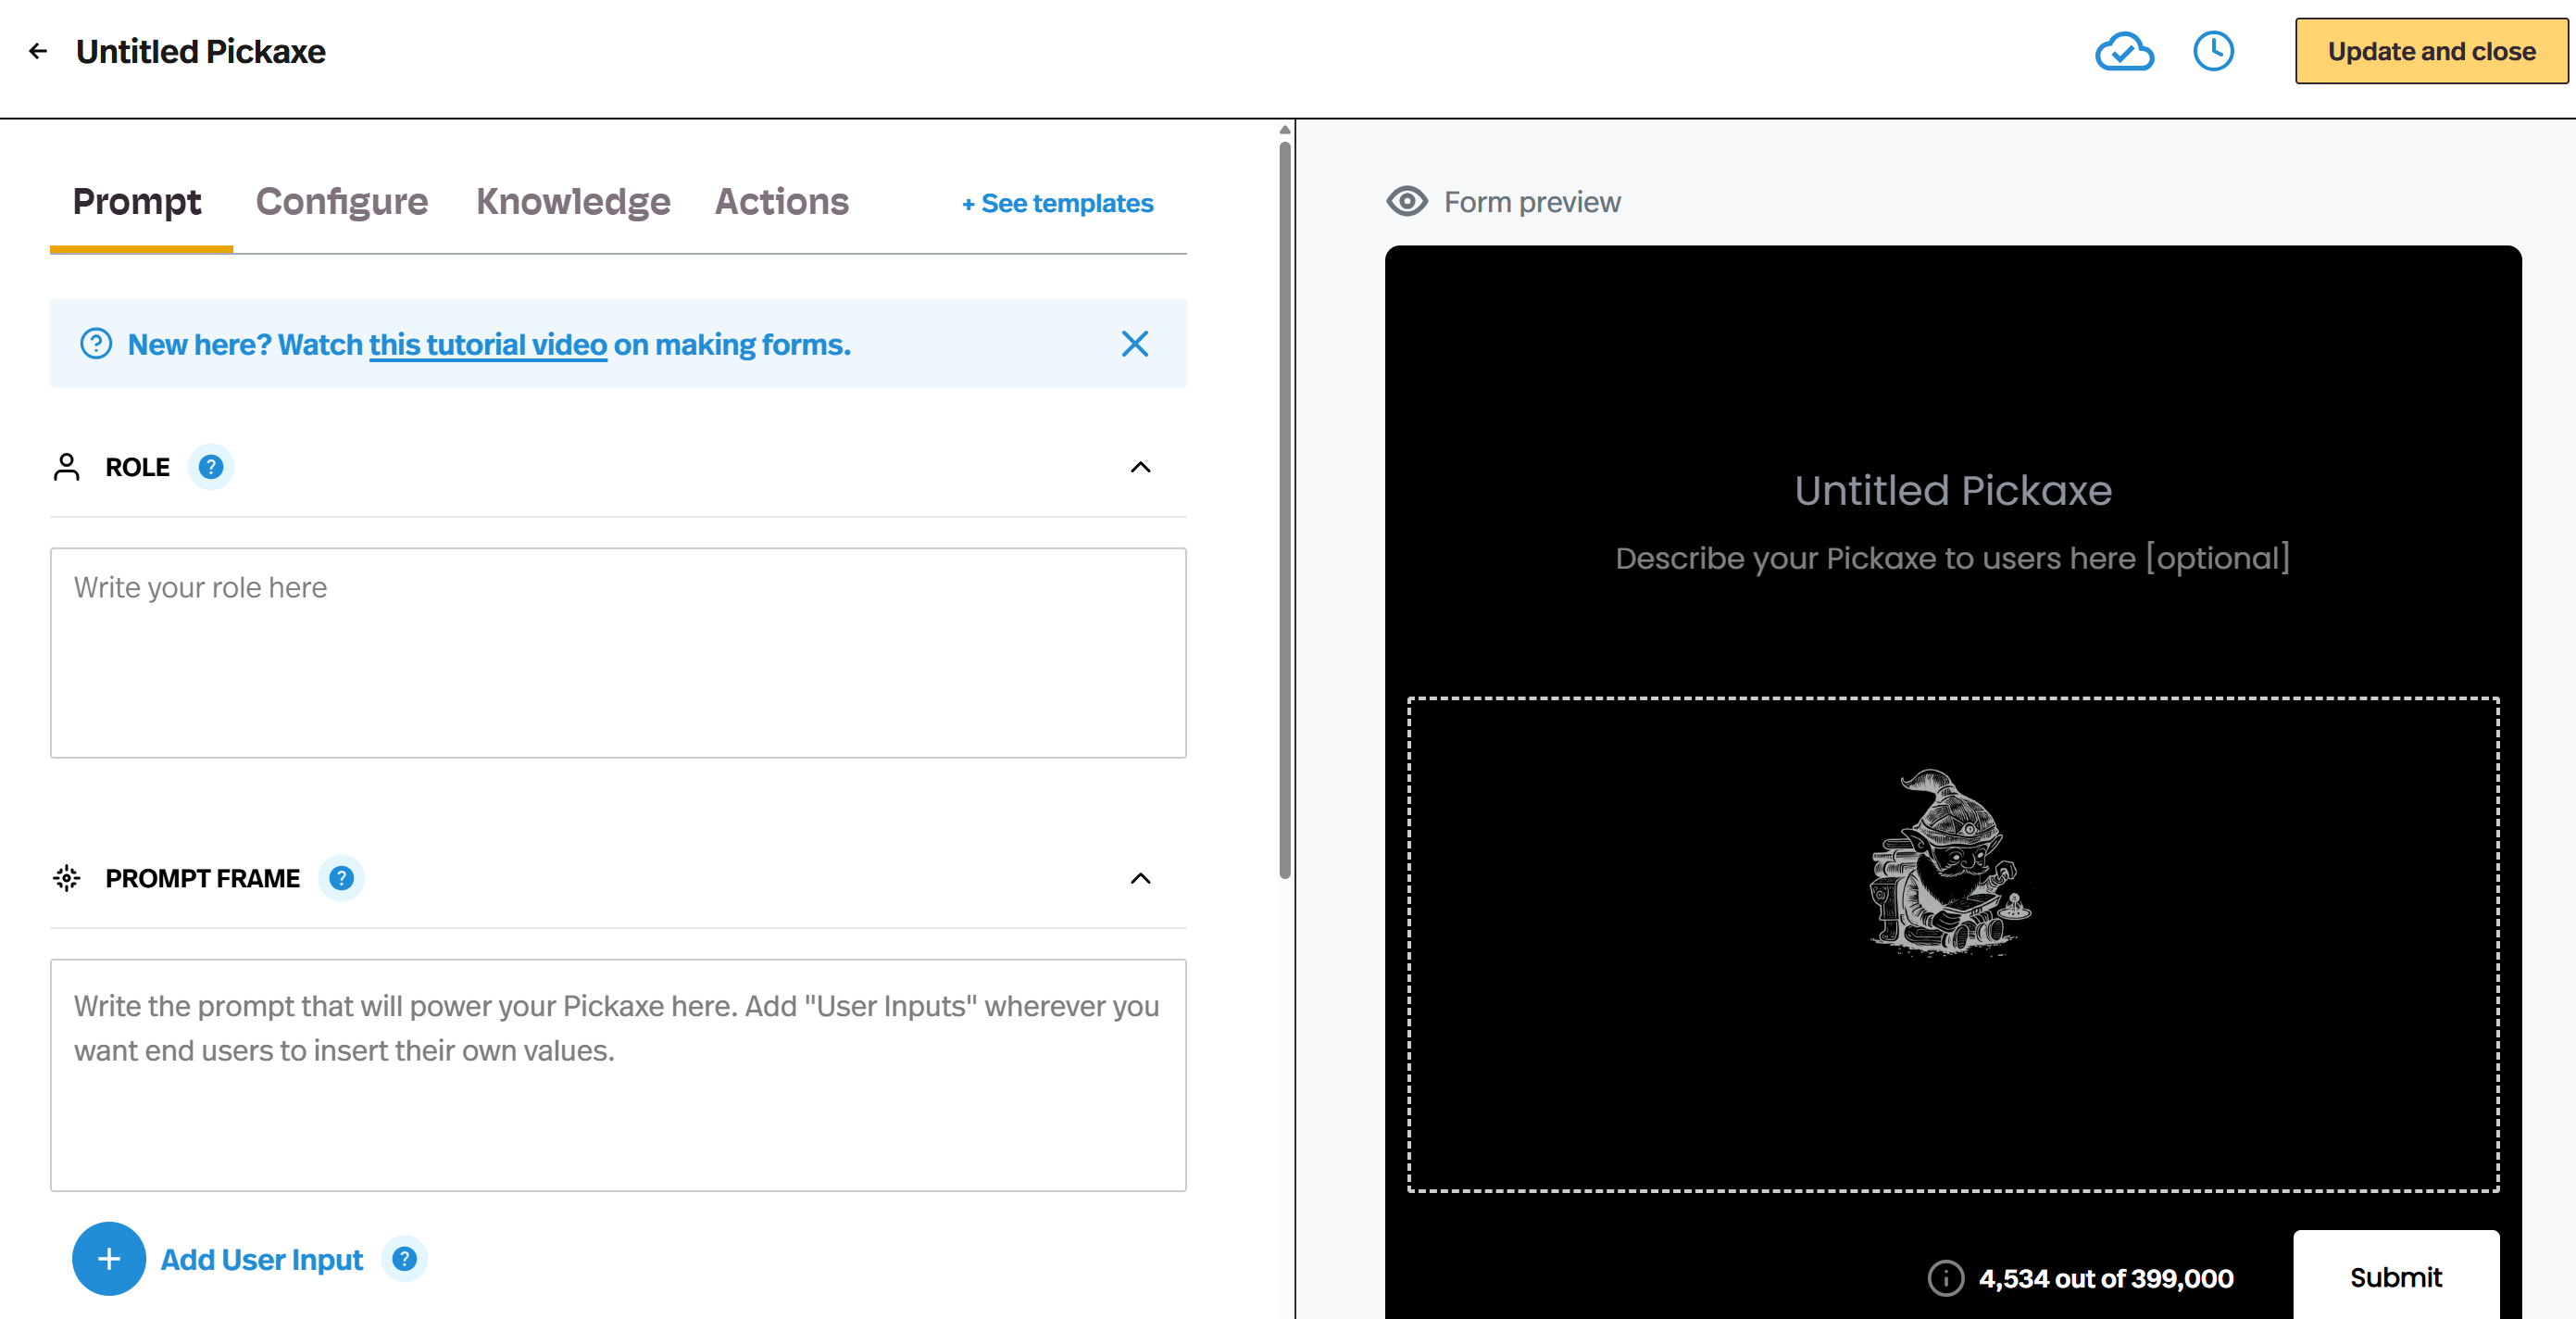
Task: Click the PROMPT FRAME help question icon
Action: (x=341, y=878)
